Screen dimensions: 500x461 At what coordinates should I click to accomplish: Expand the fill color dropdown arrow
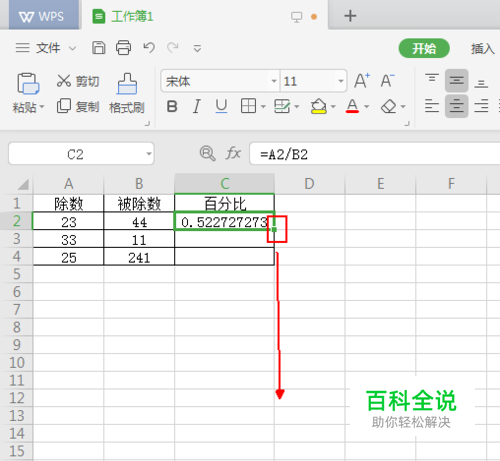(333, 107)
